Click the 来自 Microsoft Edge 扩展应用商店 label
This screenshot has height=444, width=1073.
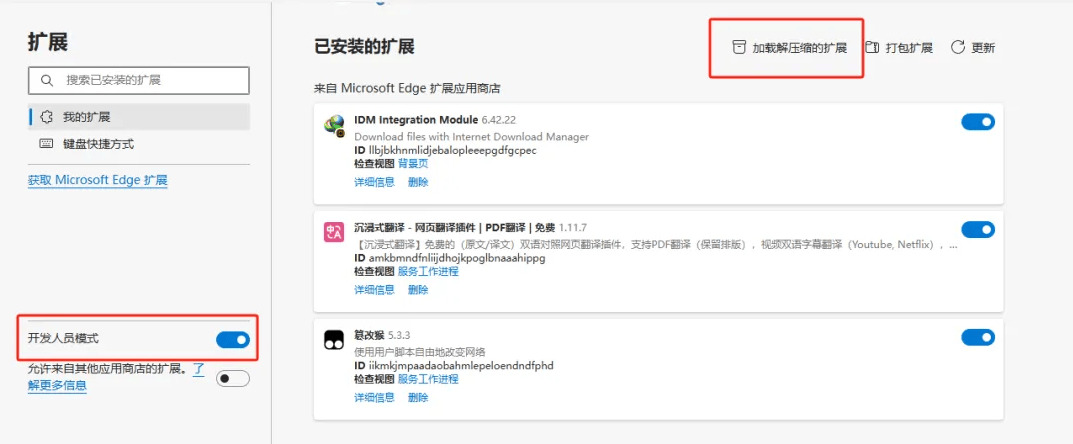click(x=407, y=88)
